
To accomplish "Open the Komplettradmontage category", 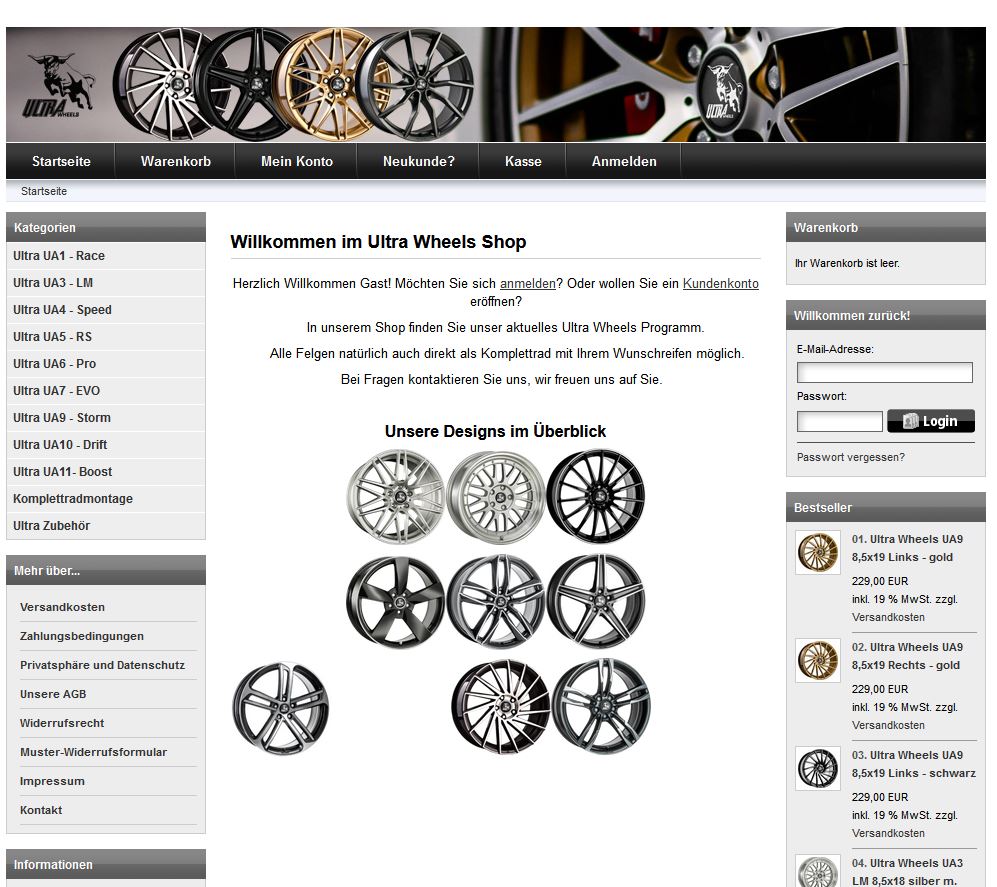I will click(x=106, y=499).
